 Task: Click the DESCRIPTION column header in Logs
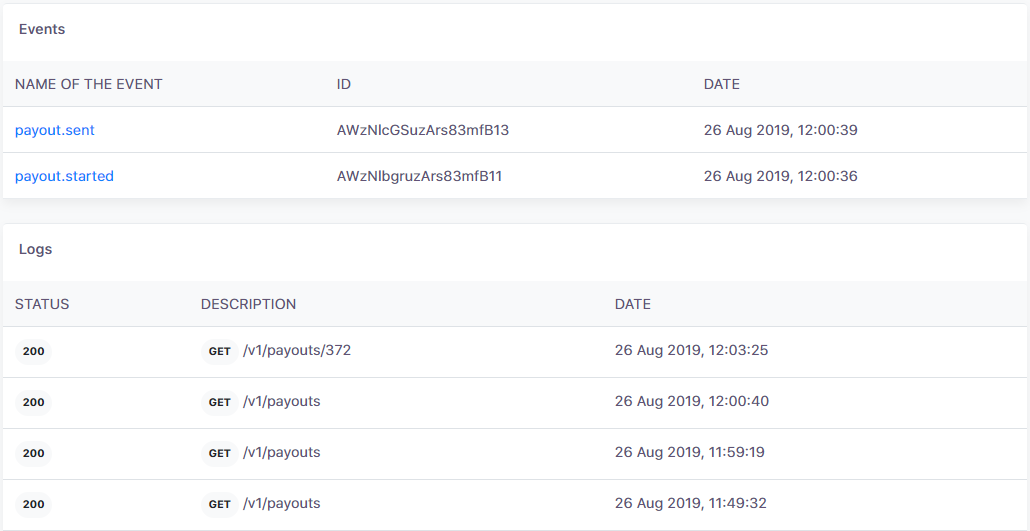(248, 304)
